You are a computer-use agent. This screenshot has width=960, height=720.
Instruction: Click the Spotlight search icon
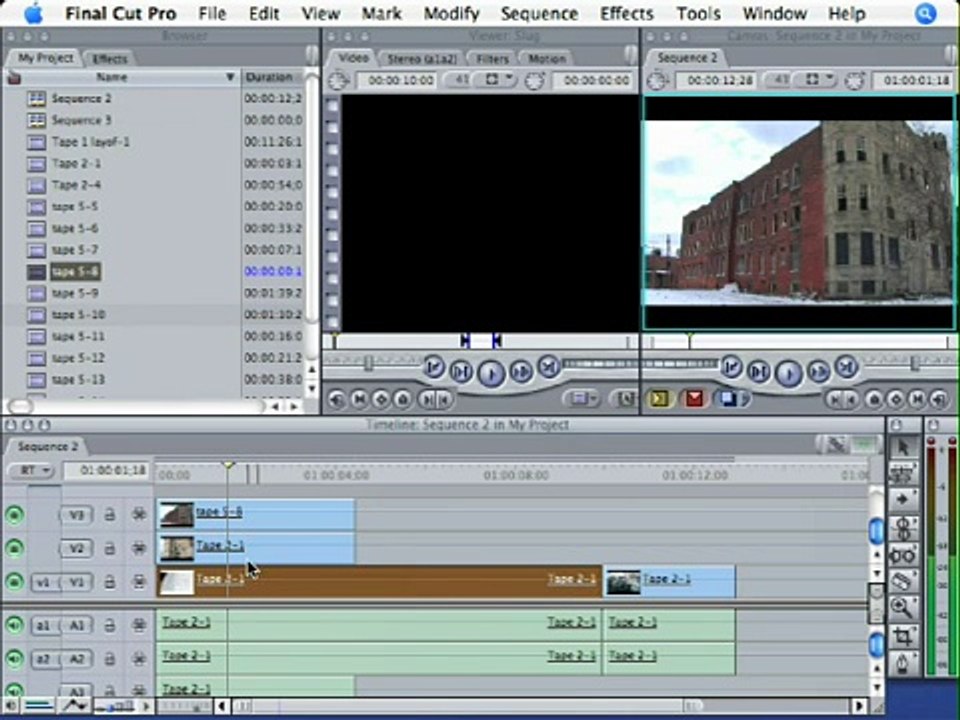point(926,13)
